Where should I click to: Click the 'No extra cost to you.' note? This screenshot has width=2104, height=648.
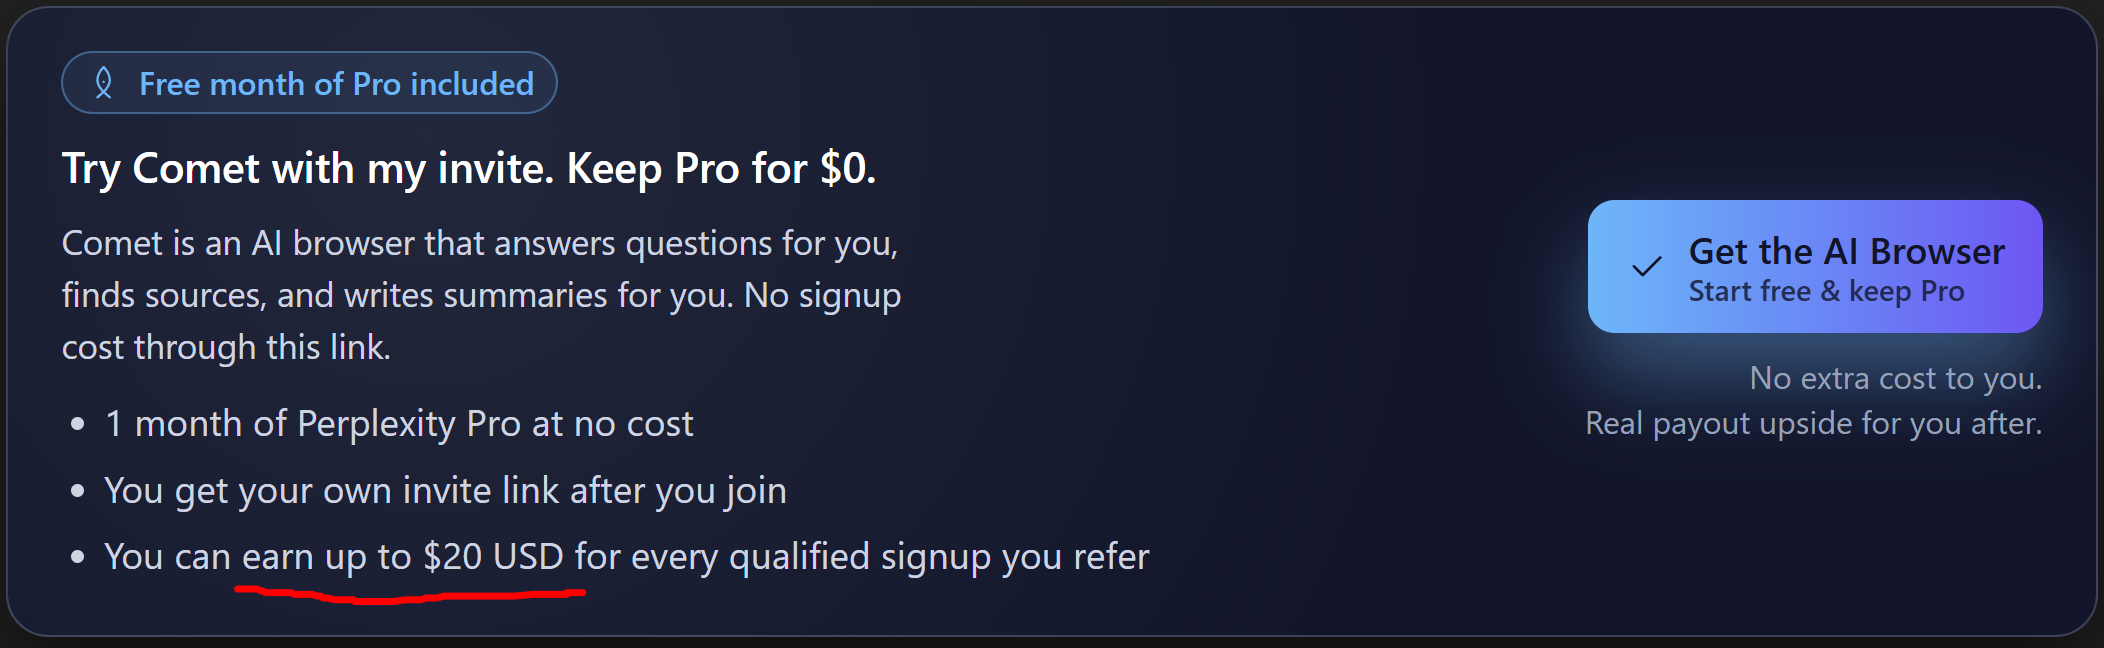pyautogui.click(x=1895, y=378)
